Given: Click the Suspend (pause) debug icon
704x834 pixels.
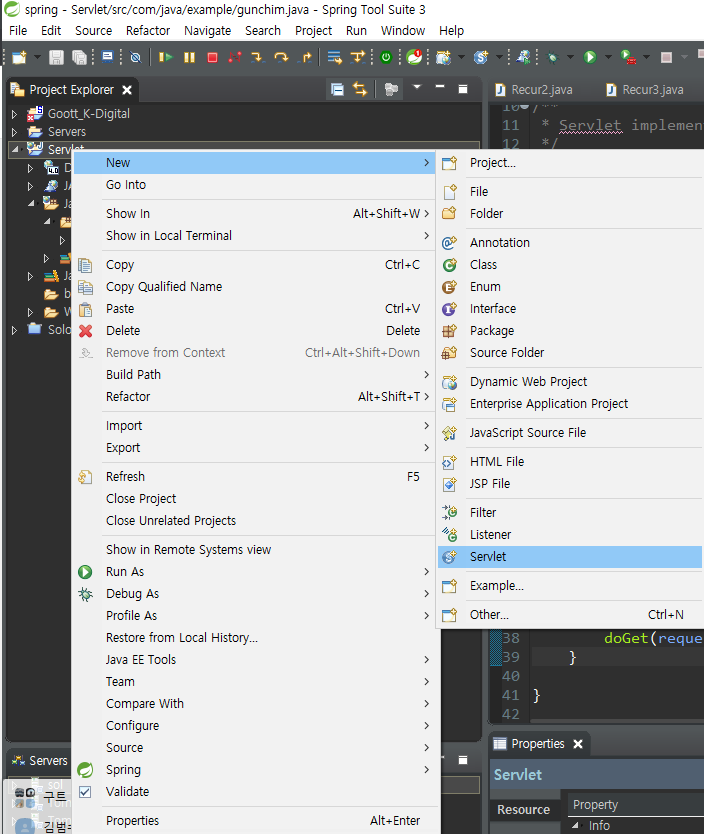Looking at the screenshot, I should tap(189, 57).
